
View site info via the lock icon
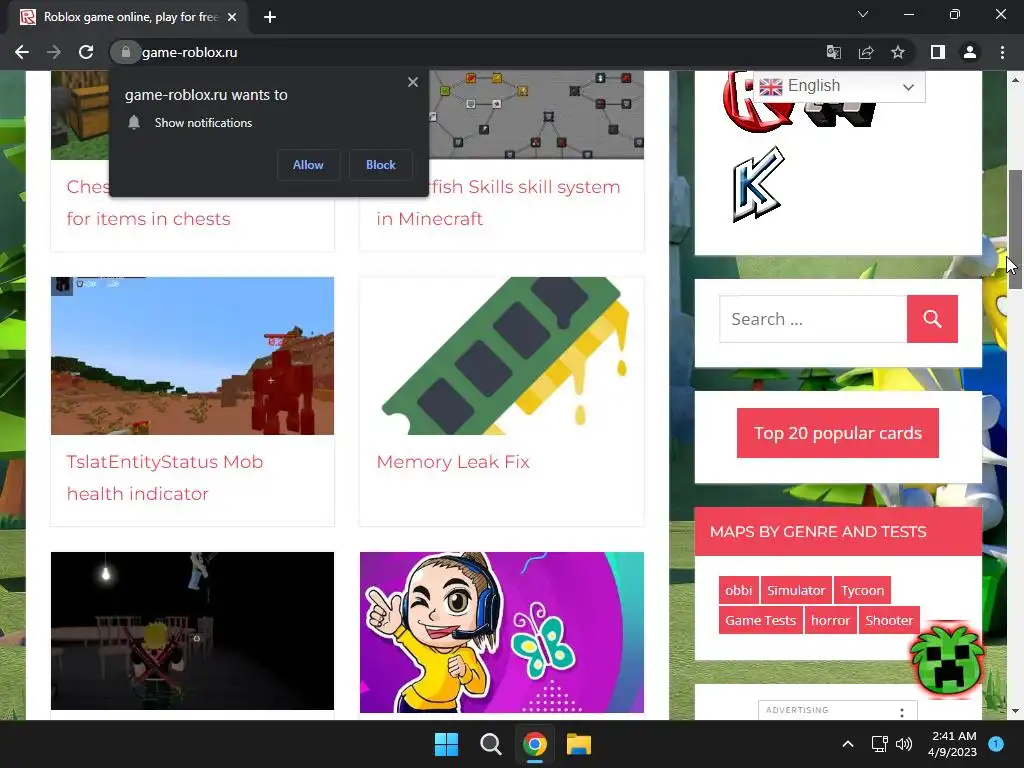coord(125,52)
